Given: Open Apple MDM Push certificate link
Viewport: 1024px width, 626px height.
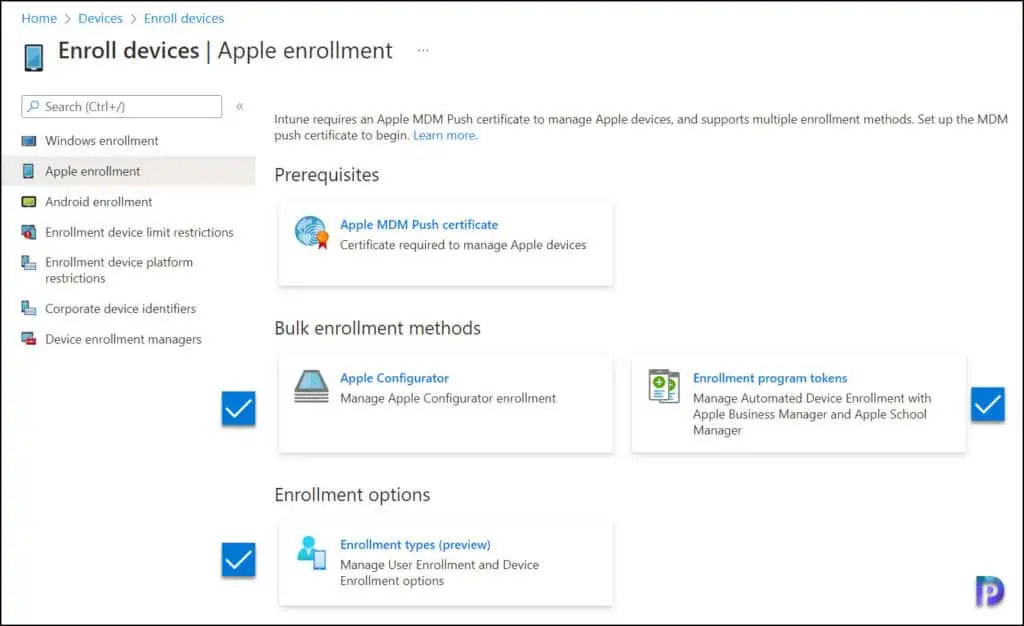Looking at the screenshot, I should tap(419, 225).
